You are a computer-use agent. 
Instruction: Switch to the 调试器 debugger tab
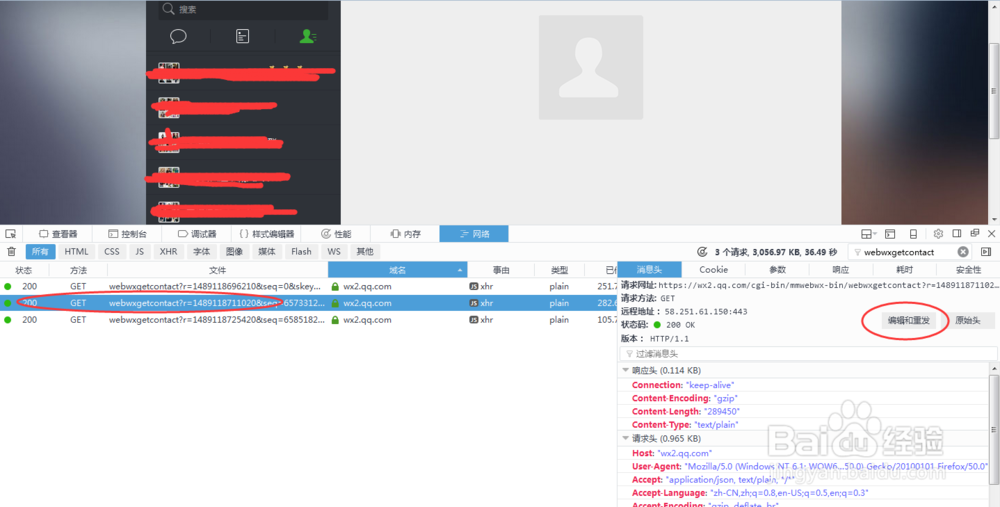pos(197,234)
